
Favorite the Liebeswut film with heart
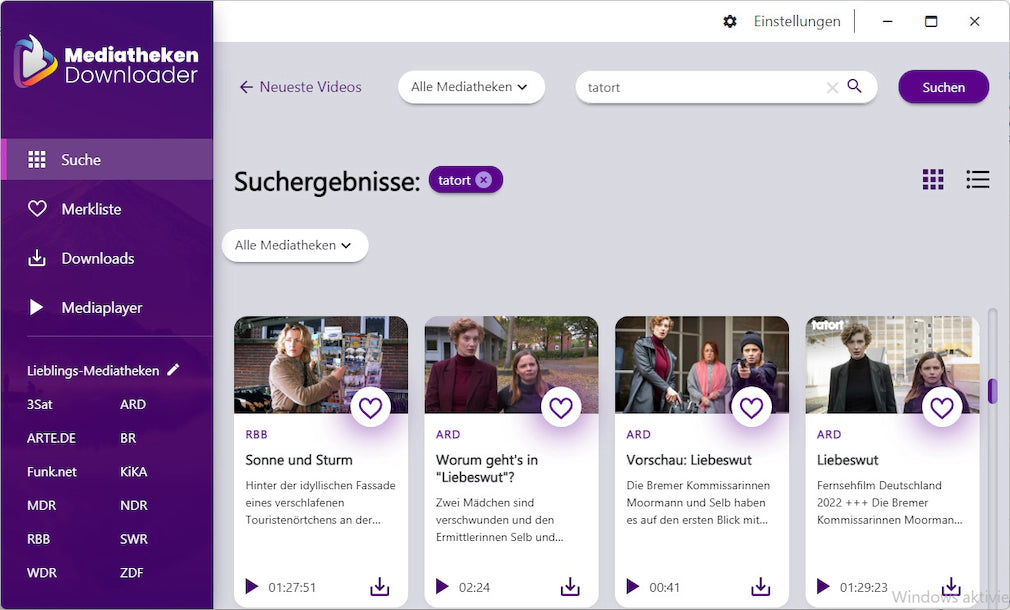click(x=942, y=407)
